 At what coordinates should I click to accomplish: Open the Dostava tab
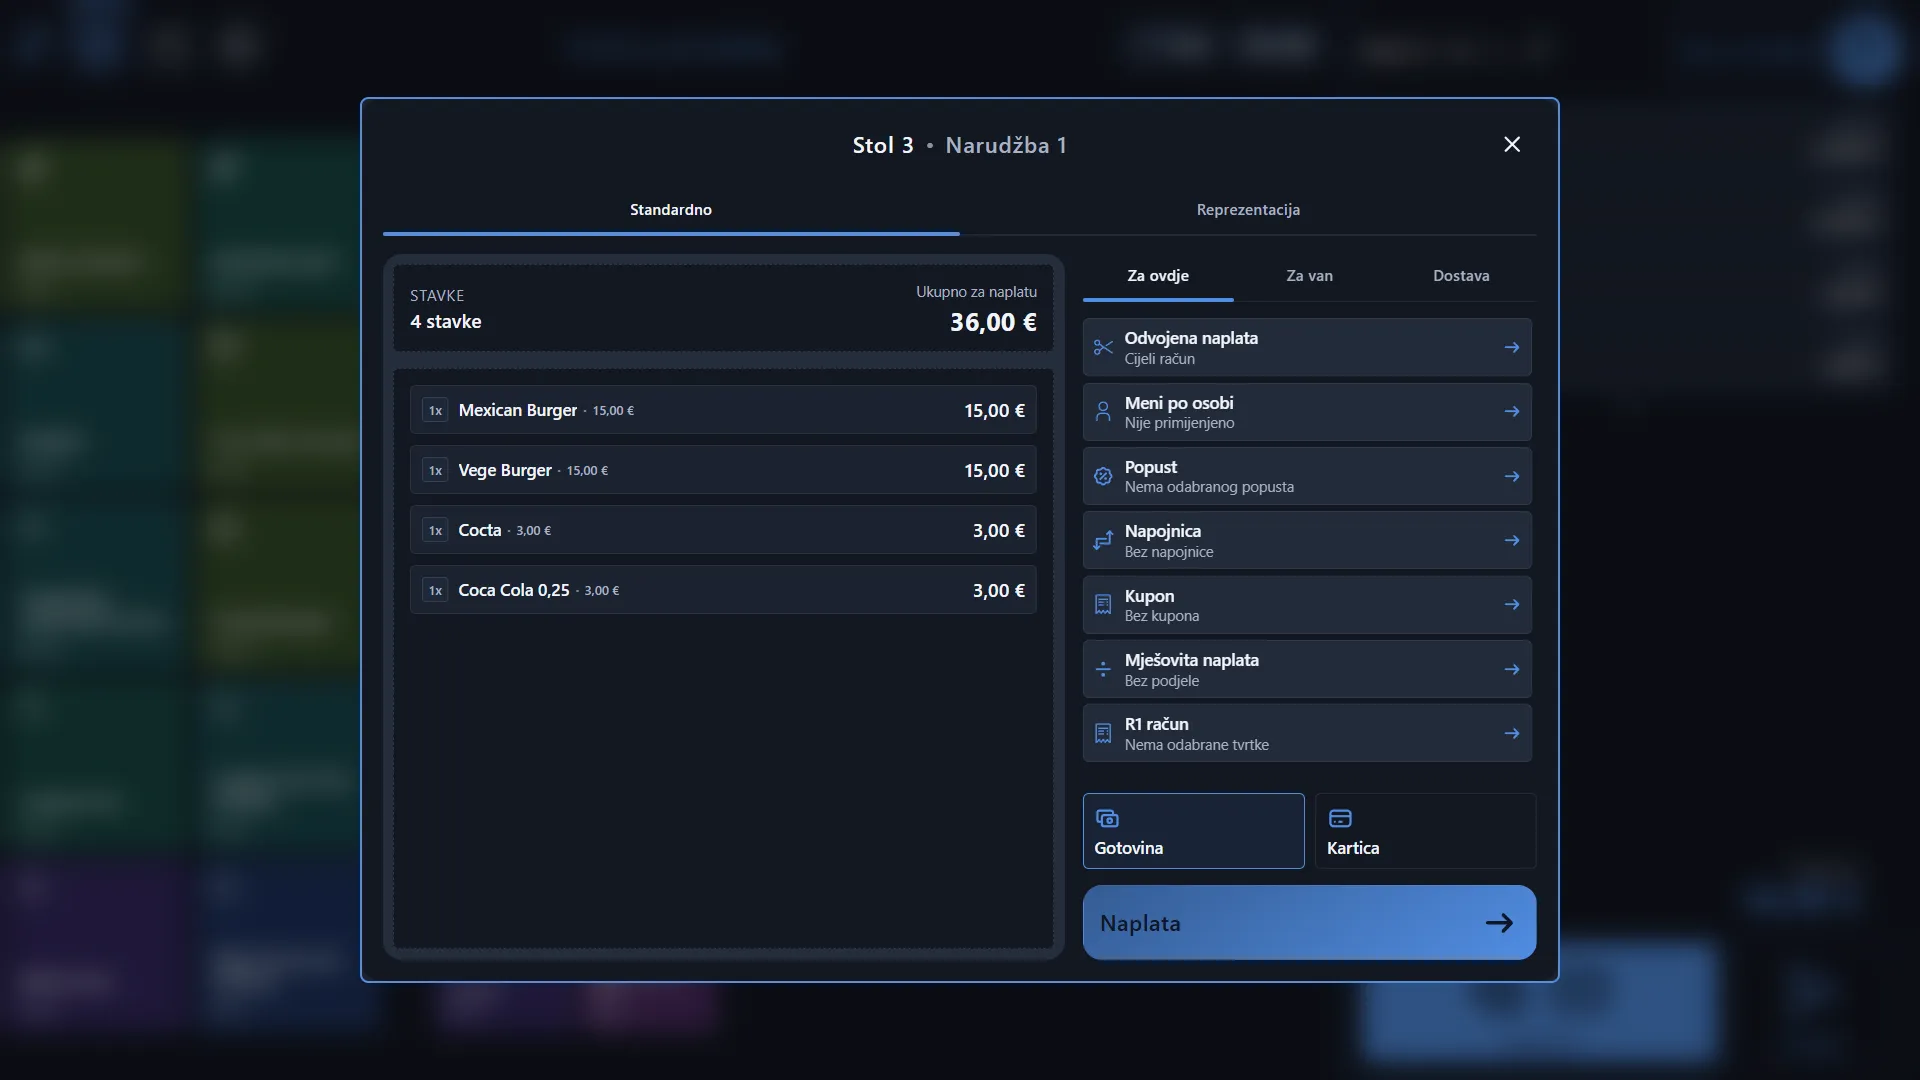click(x=1461, y=276)
